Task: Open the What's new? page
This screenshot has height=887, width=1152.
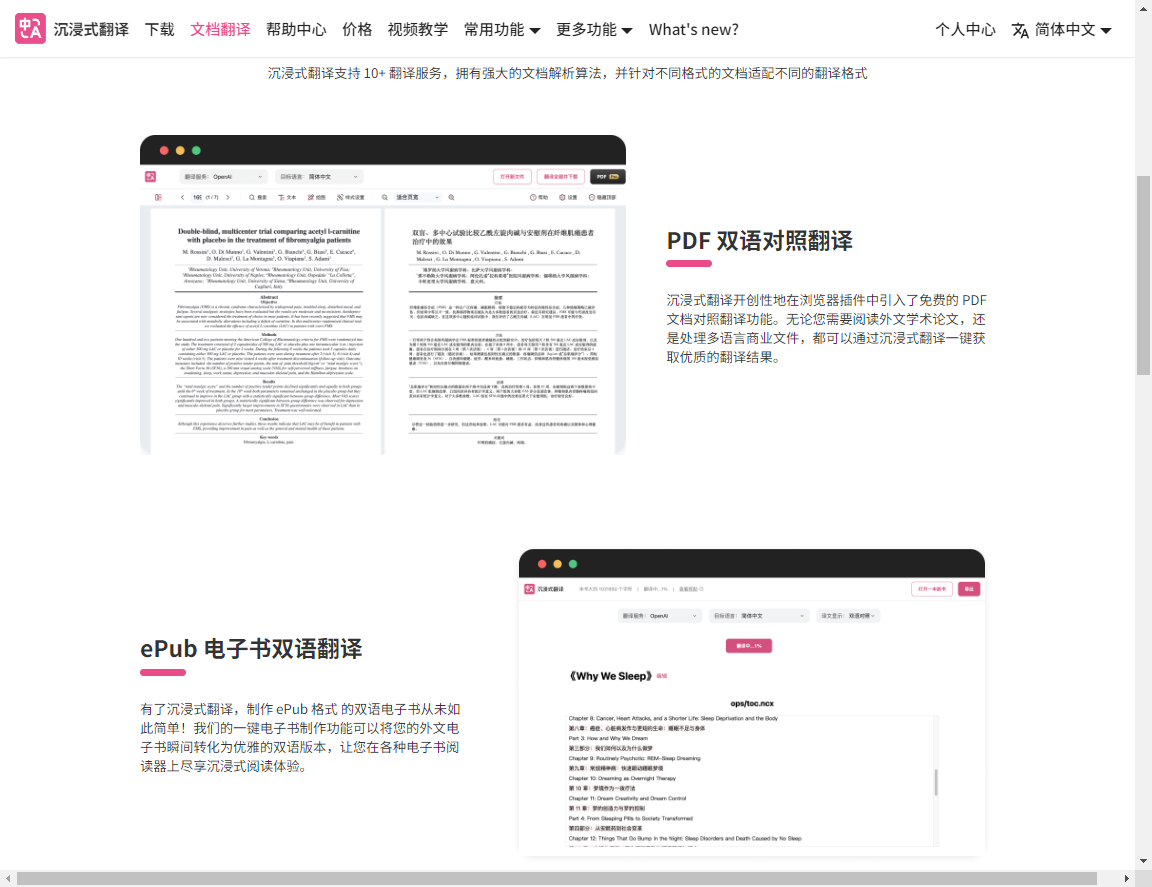Action: click(694, 29)
